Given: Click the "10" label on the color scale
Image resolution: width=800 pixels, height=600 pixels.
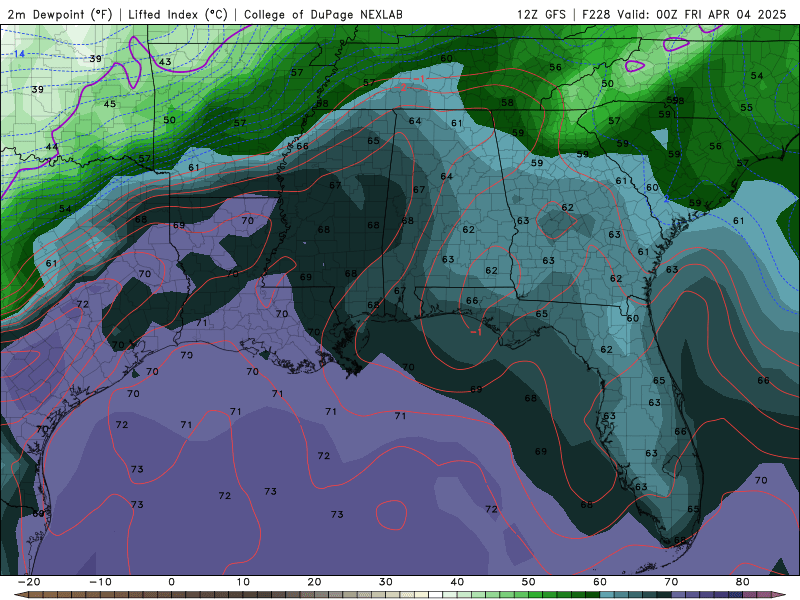Looking at the screenshot, I should [x=243, y=582].
